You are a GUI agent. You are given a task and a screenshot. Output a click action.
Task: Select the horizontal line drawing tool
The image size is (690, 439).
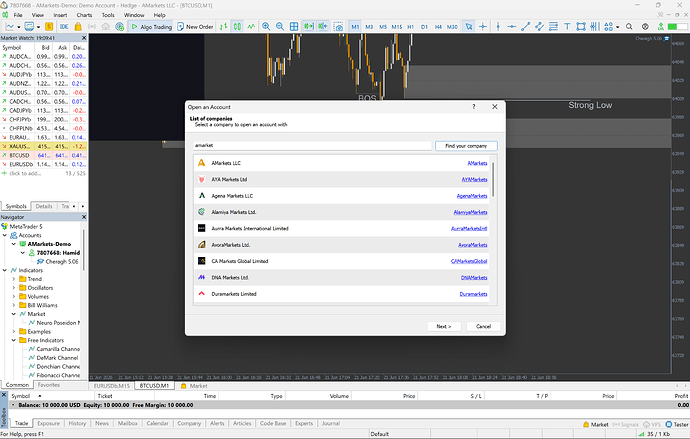tap(512, 27)
